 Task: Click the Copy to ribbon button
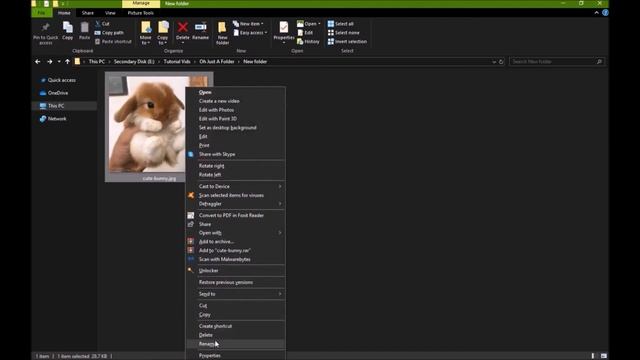point(163,33)
